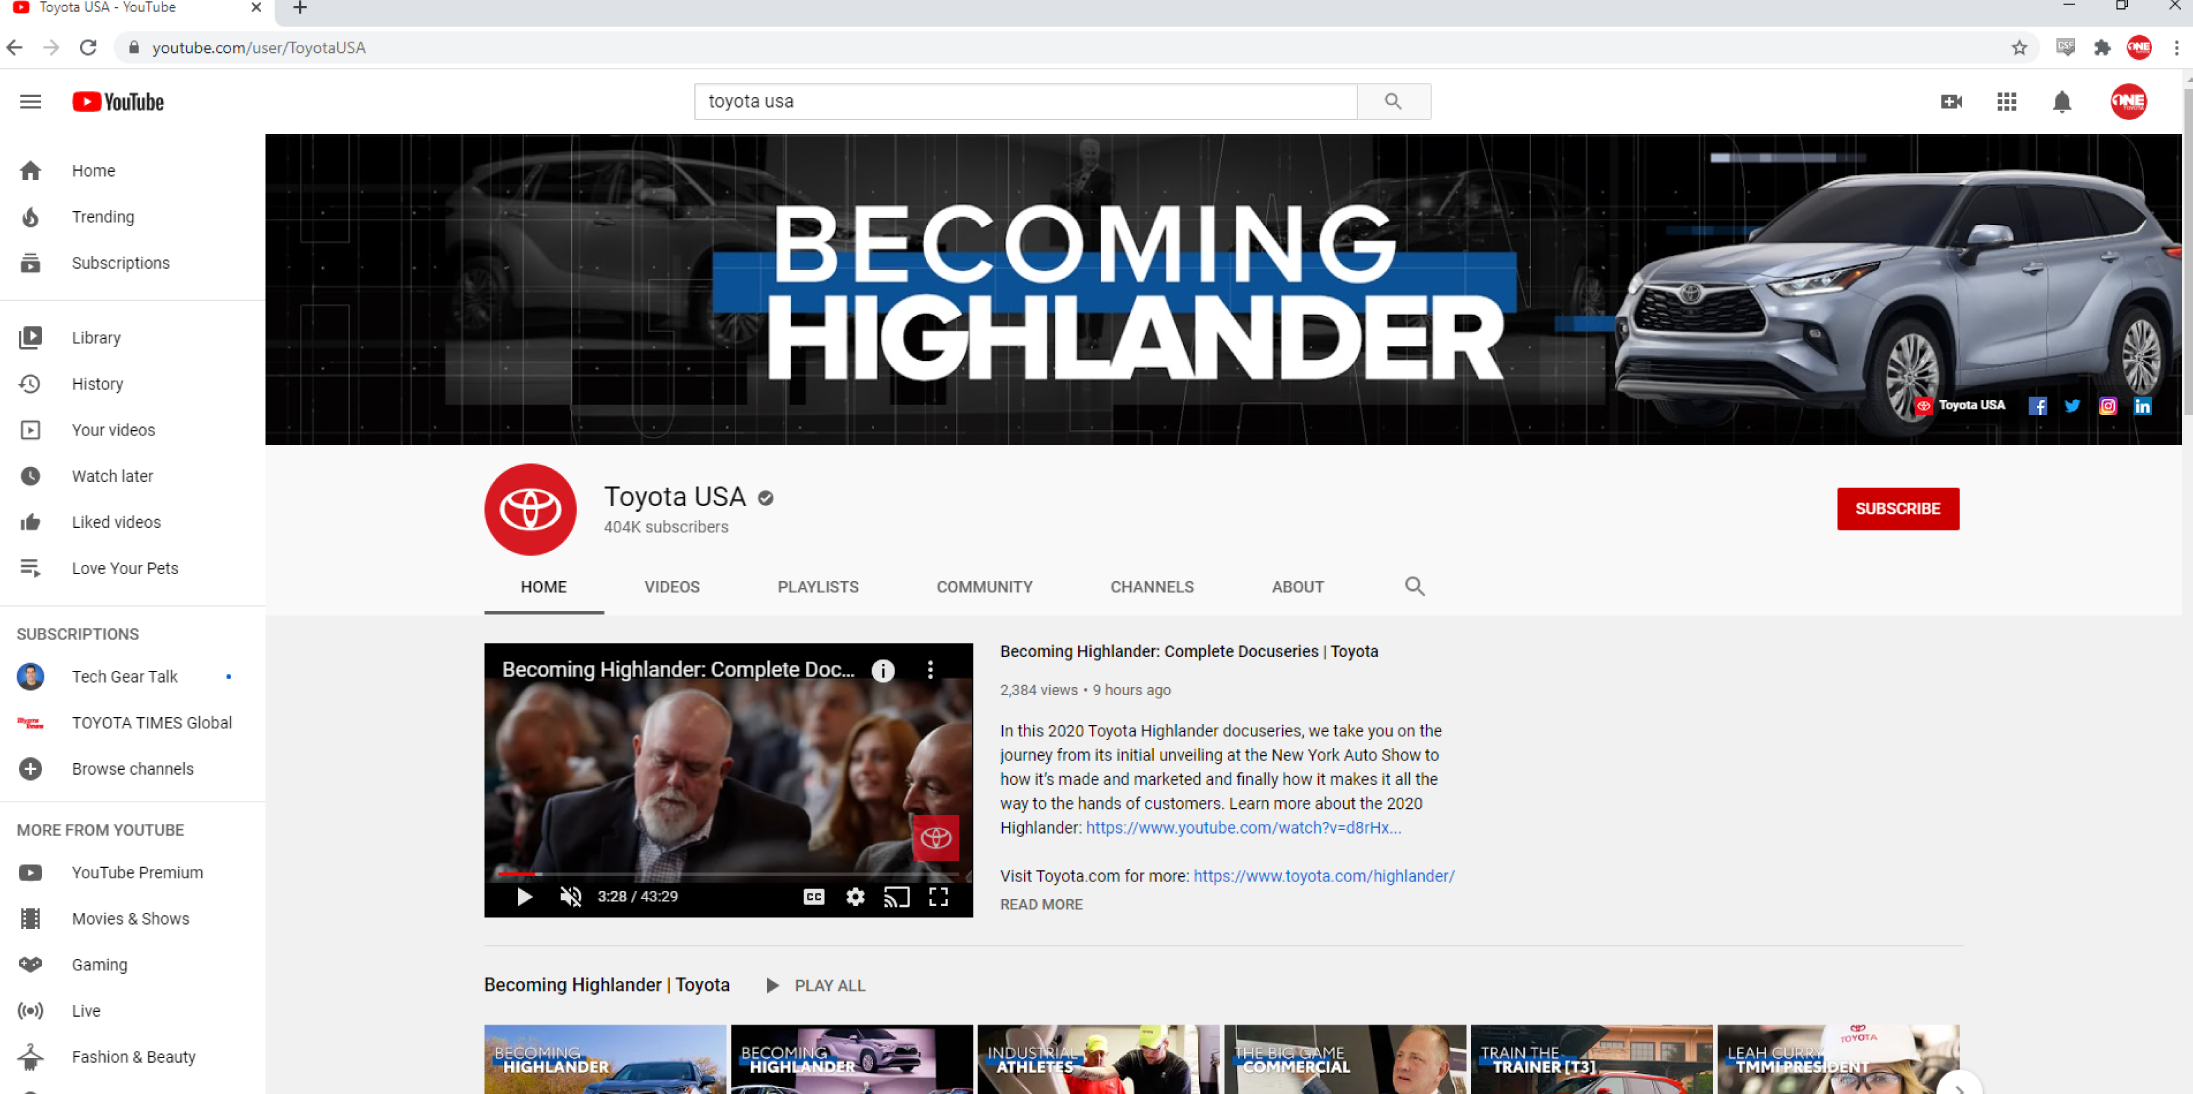The width and height of the screenshot is (2193, 1094).
Task: Toggle closed captions on the video
Action: tap(814, 896)
